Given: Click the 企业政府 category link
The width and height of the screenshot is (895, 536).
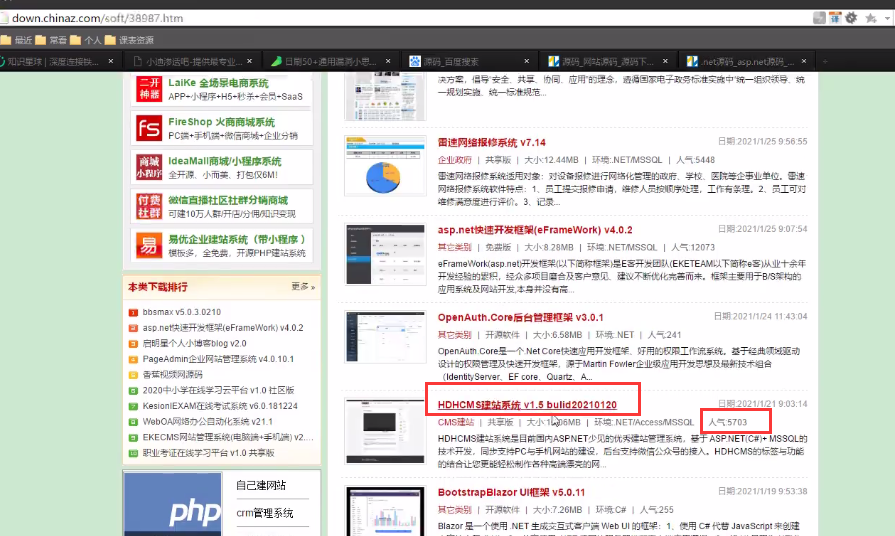Looking at the screenshot, I should pos(454,159).
